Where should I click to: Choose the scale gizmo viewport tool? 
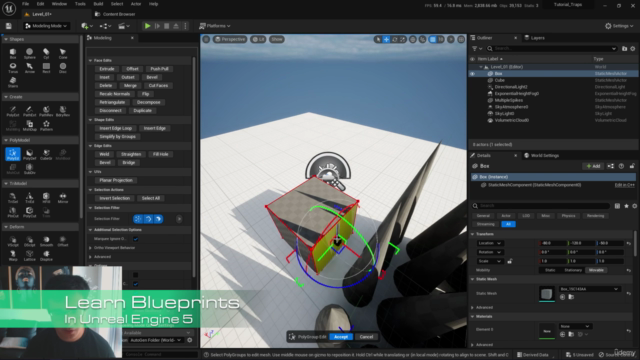tap(402, 39)
